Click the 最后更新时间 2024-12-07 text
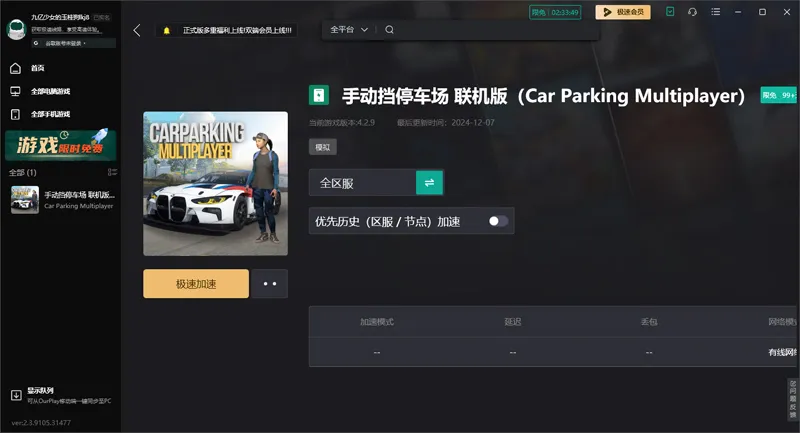Screen dimensions: 800x433 [x=446, y=122]
